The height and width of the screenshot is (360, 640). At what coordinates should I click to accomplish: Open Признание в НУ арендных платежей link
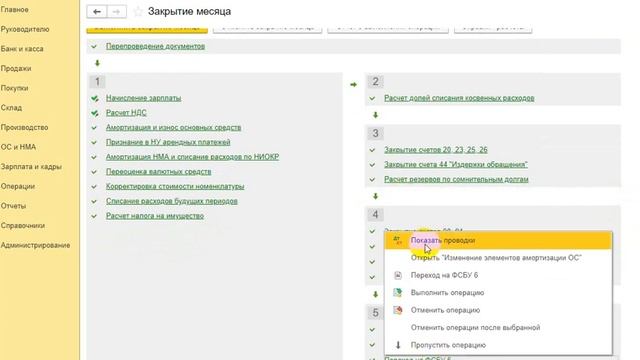point(168,142)
